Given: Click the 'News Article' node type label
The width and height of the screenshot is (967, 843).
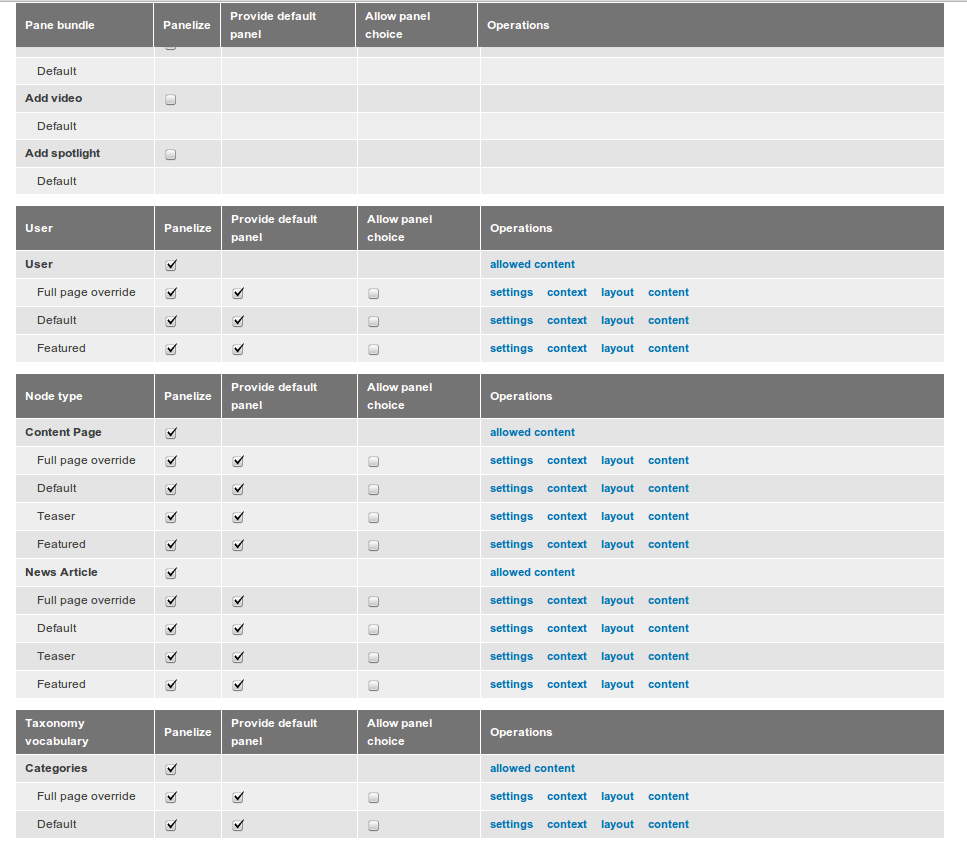Looking at the screenshot, I should 61,572.
